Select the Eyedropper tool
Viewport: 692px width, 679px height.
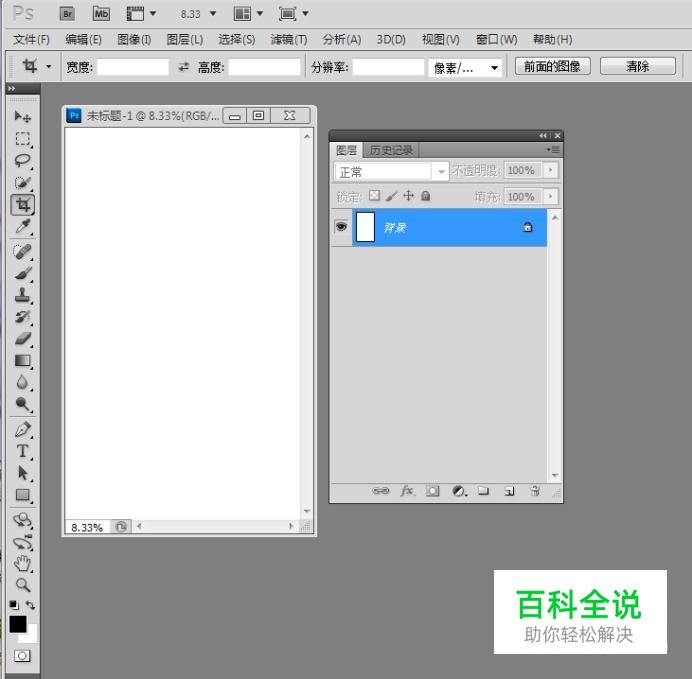23,226
